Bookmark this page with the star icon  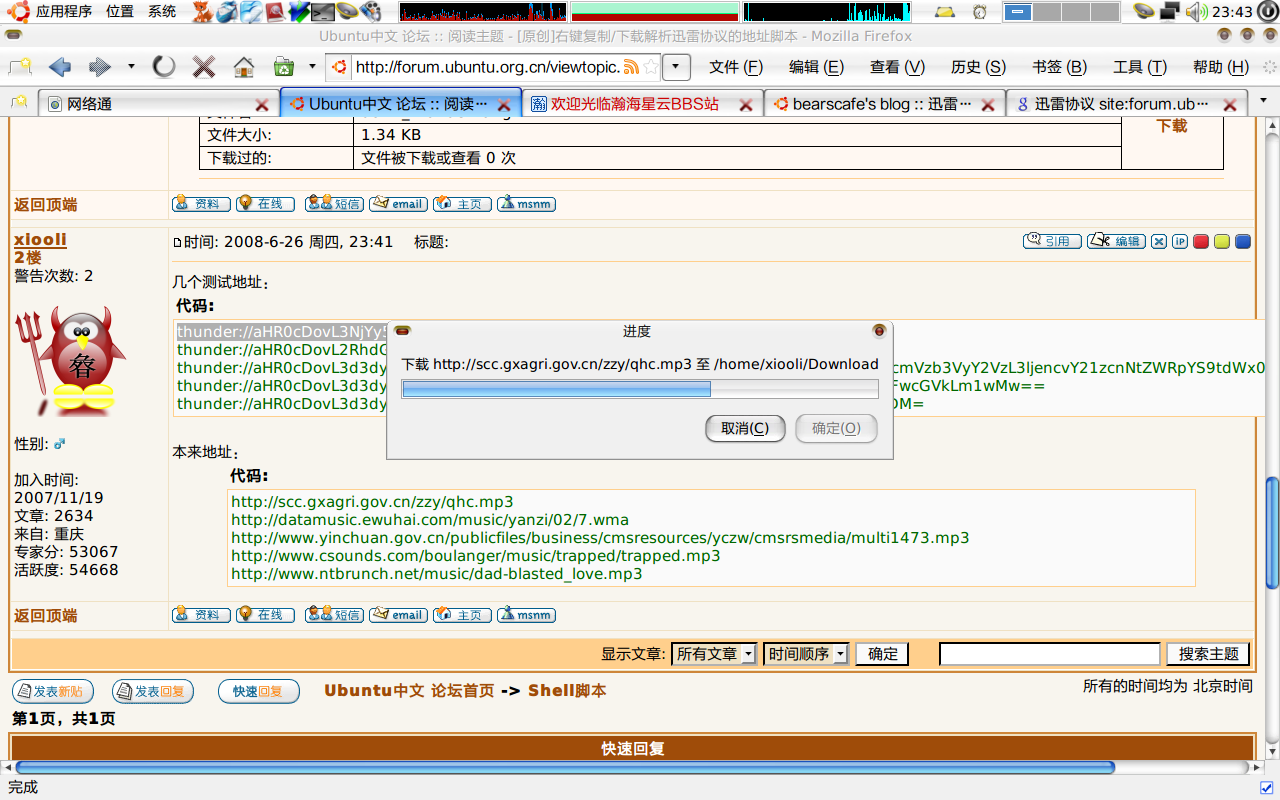[650, 67]
